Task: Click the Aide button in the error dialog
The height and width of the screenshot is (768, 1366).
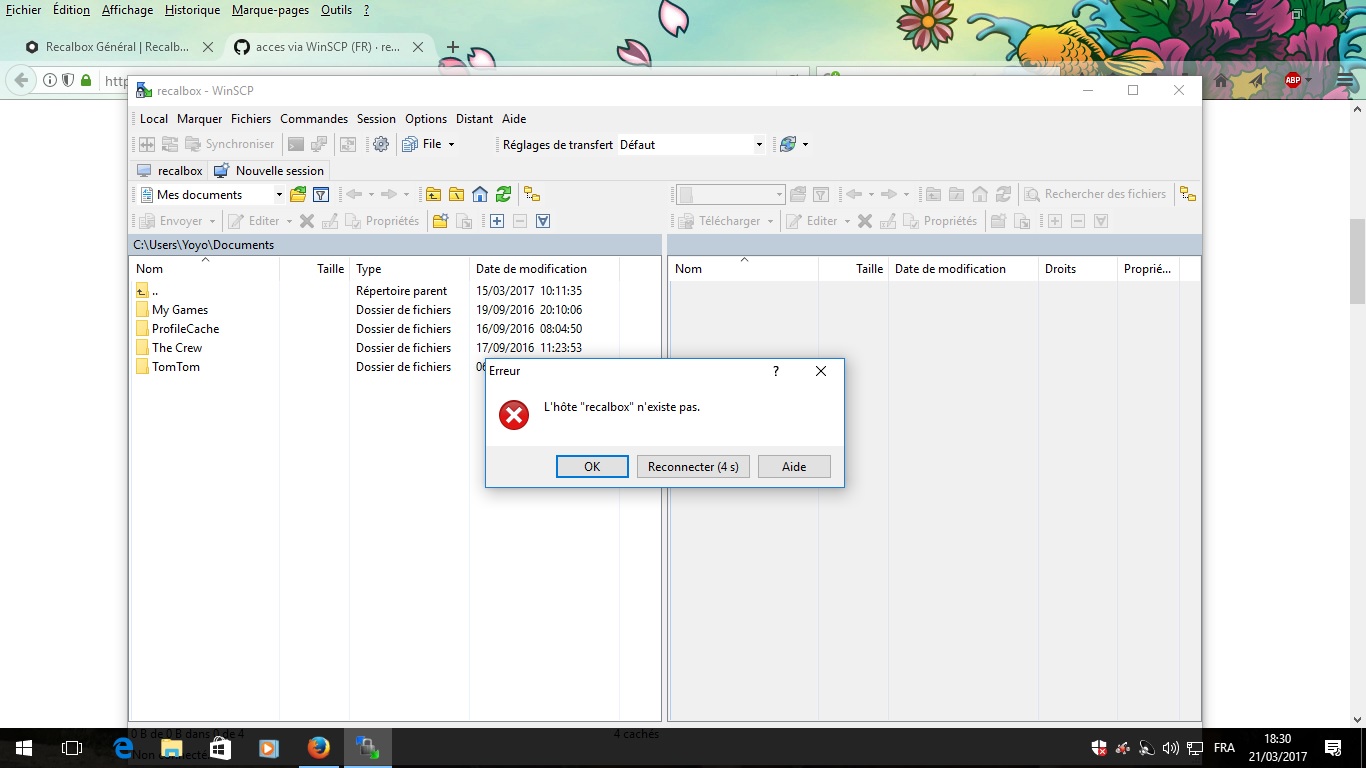Action: [x=794, y=467]
